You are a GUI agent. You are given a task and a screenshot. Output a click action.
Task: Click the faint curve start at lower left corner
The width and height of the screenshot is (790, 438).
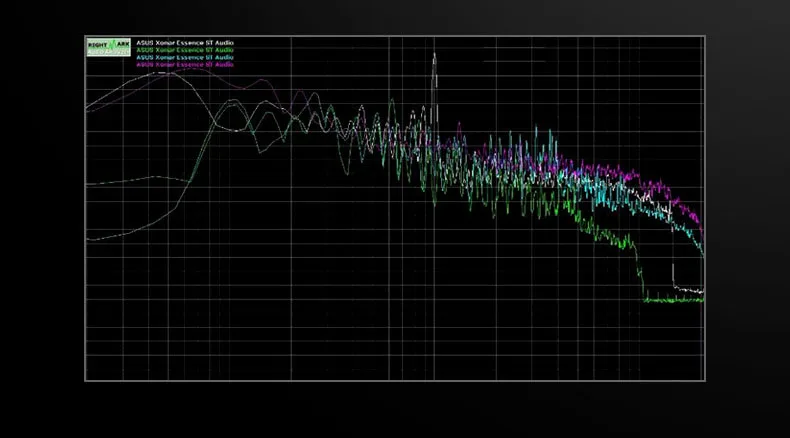tap(91, 239)
